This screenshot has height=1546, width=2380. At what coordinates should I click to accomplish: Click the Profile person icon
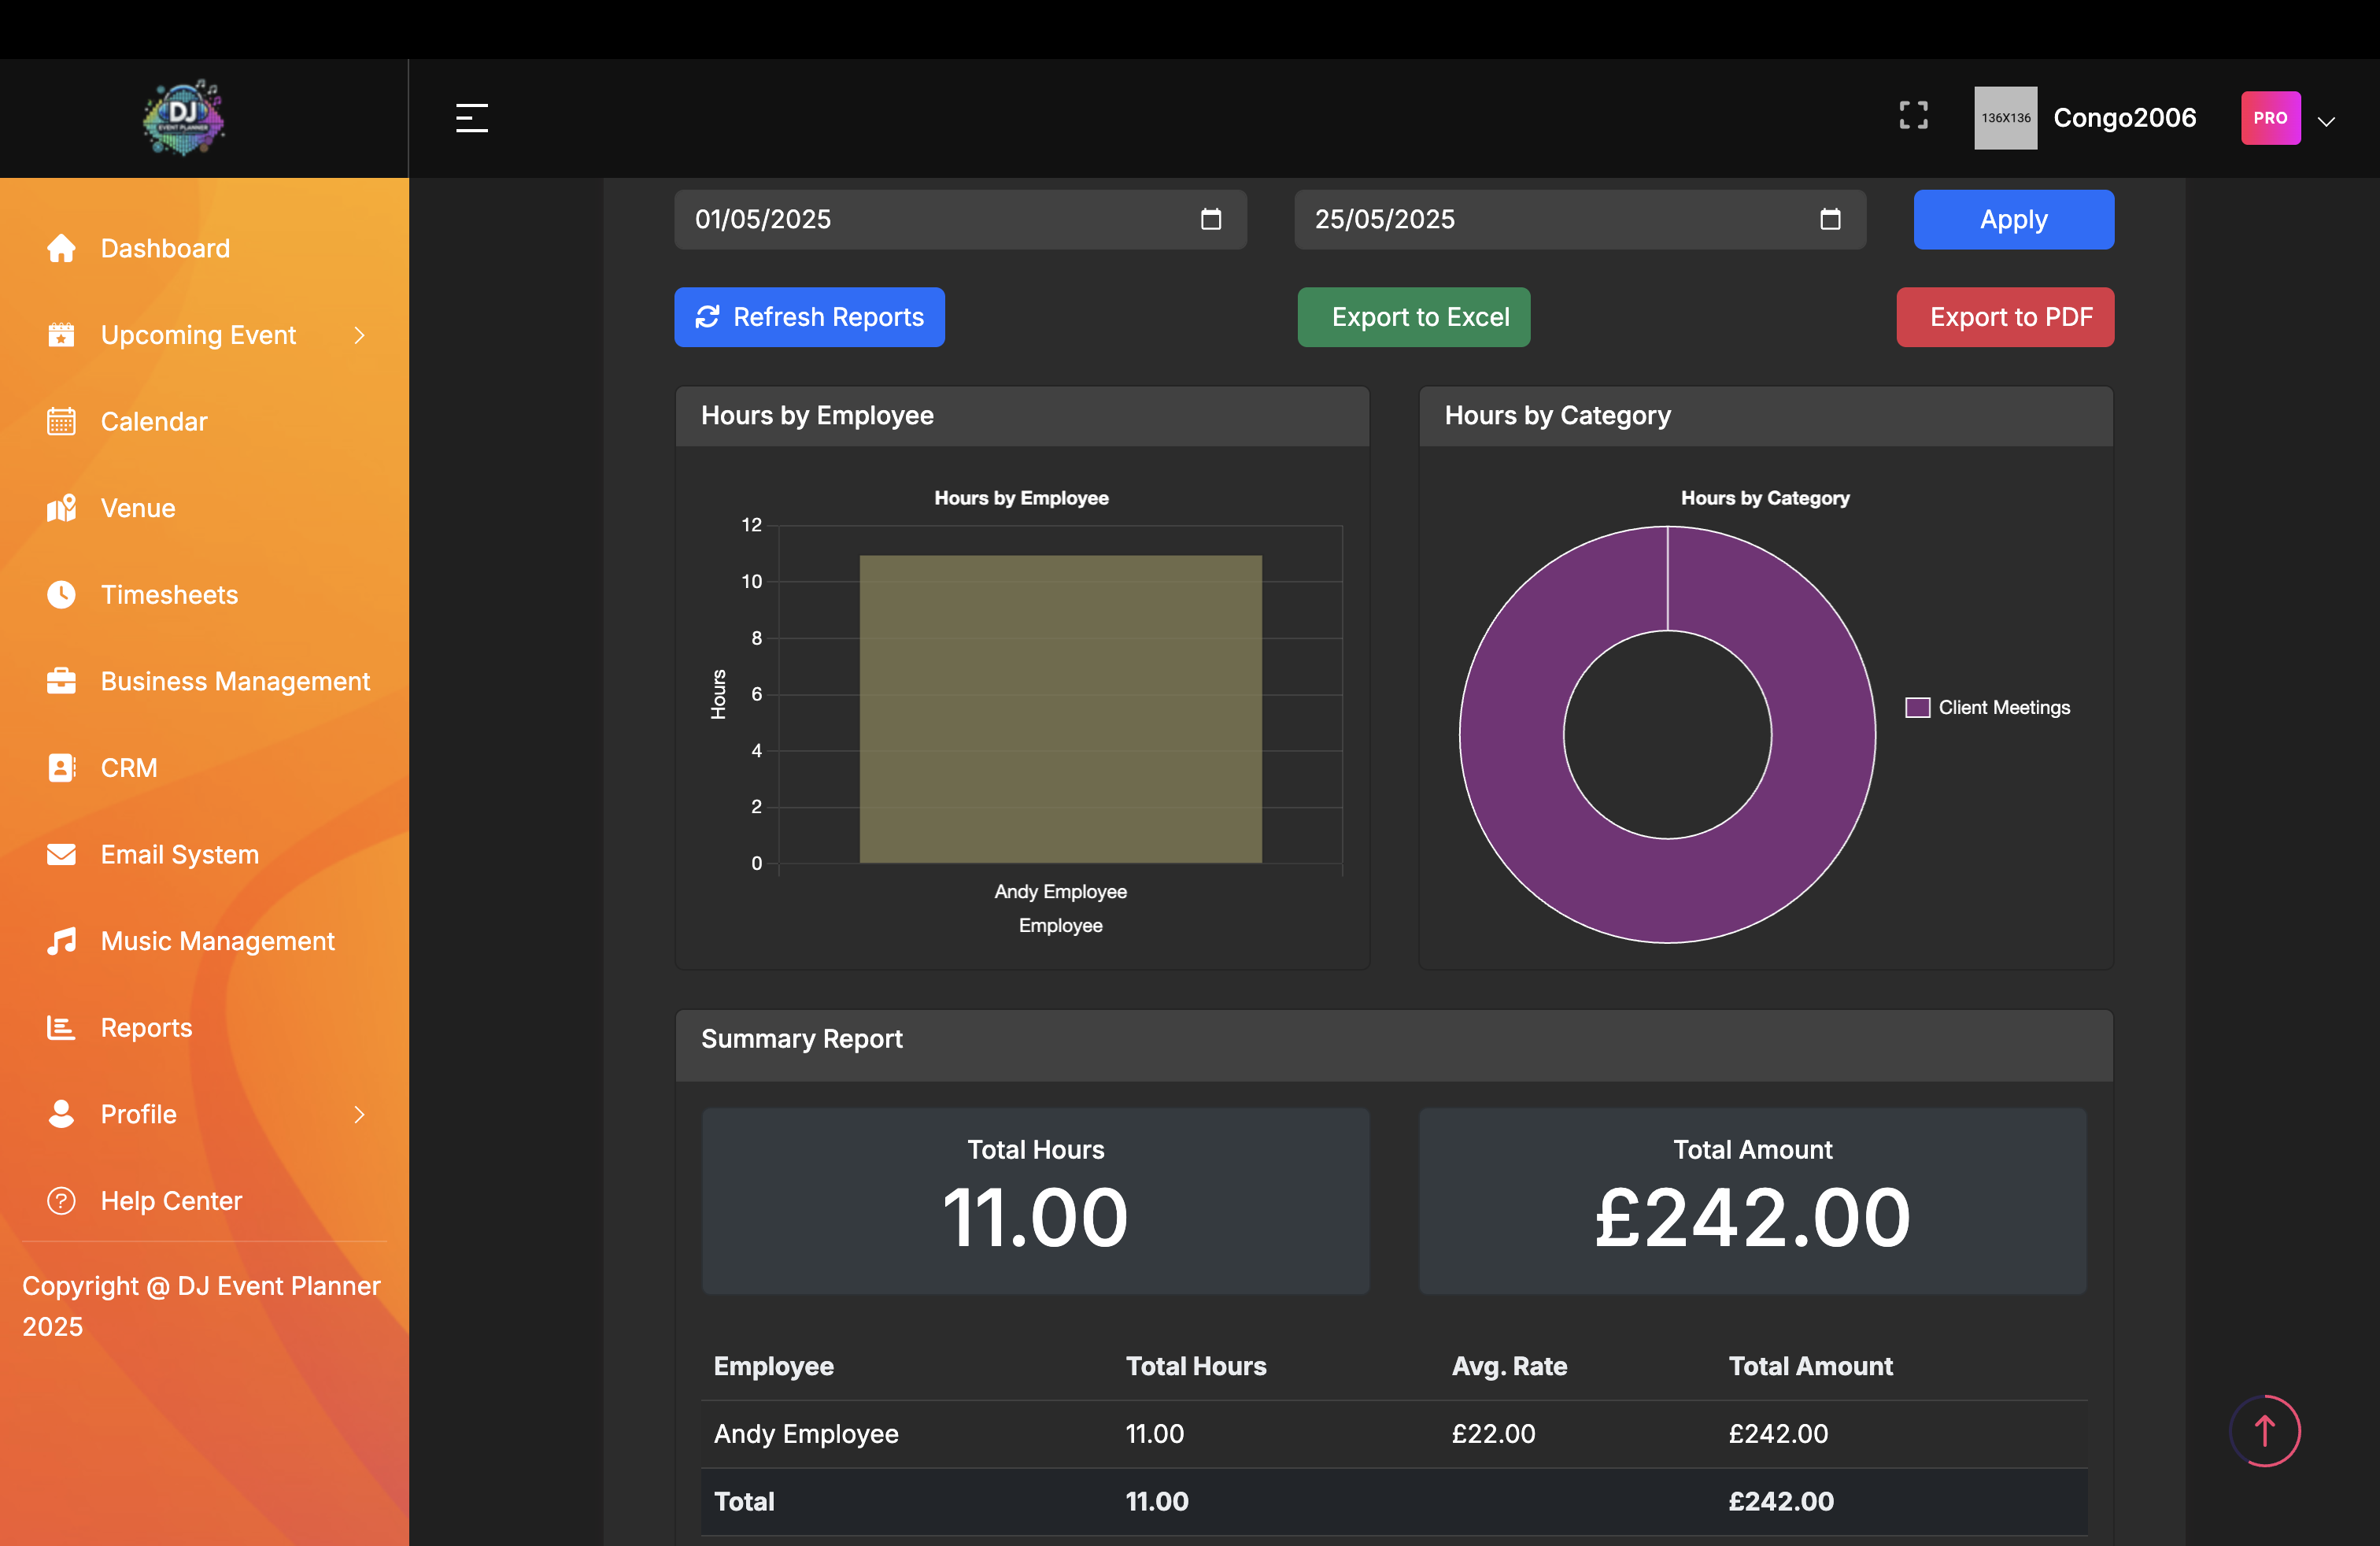click(61, 1114)
